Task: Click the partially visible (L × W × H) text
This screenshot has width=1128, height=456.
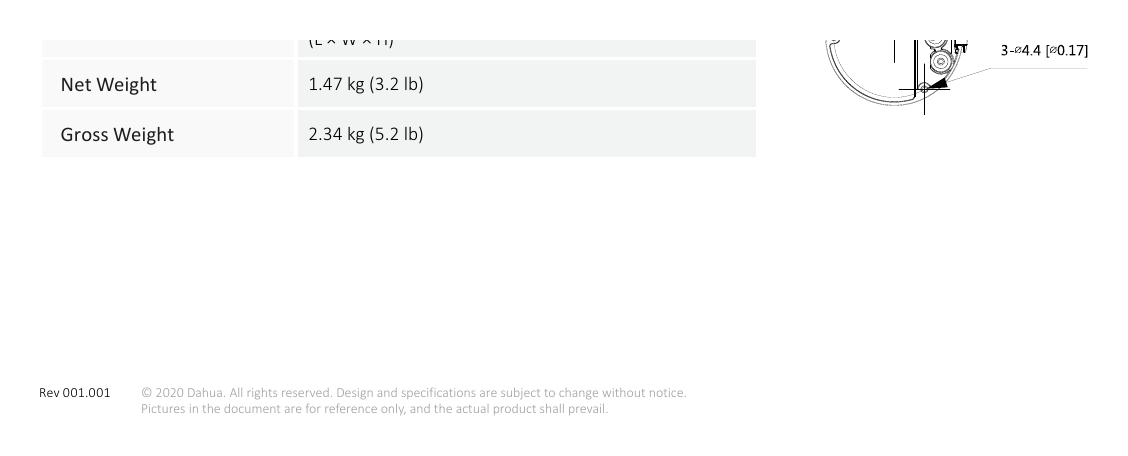Action: (351, 43)
